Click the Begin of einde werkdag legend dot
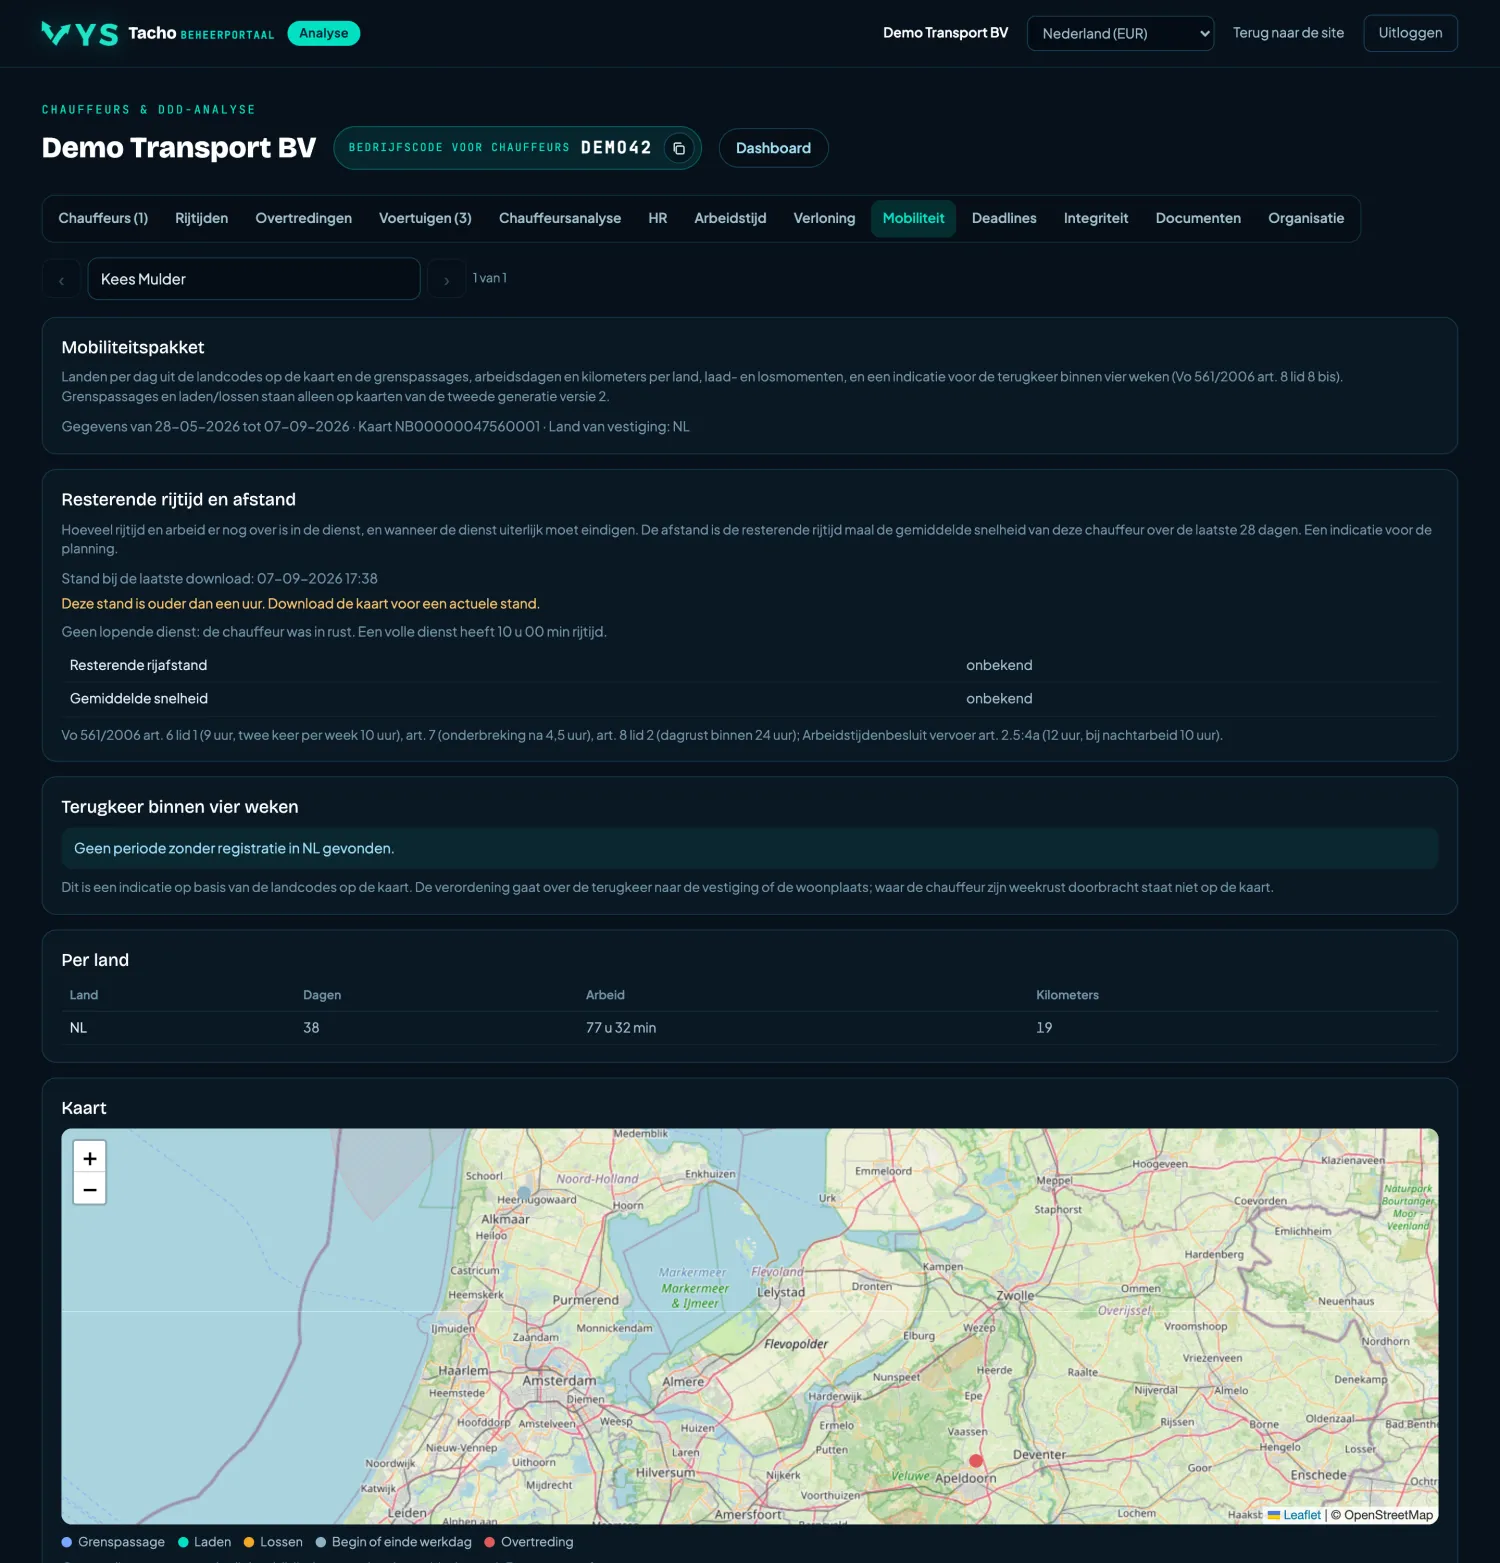The height and width of the screenshot is (1563, 1500). coord(321,1542)
